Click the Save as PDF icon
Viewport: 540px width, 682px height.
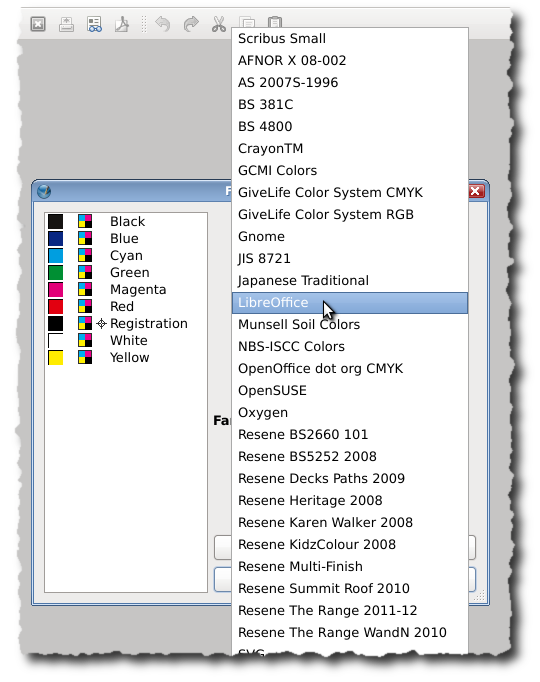[122, 24]
